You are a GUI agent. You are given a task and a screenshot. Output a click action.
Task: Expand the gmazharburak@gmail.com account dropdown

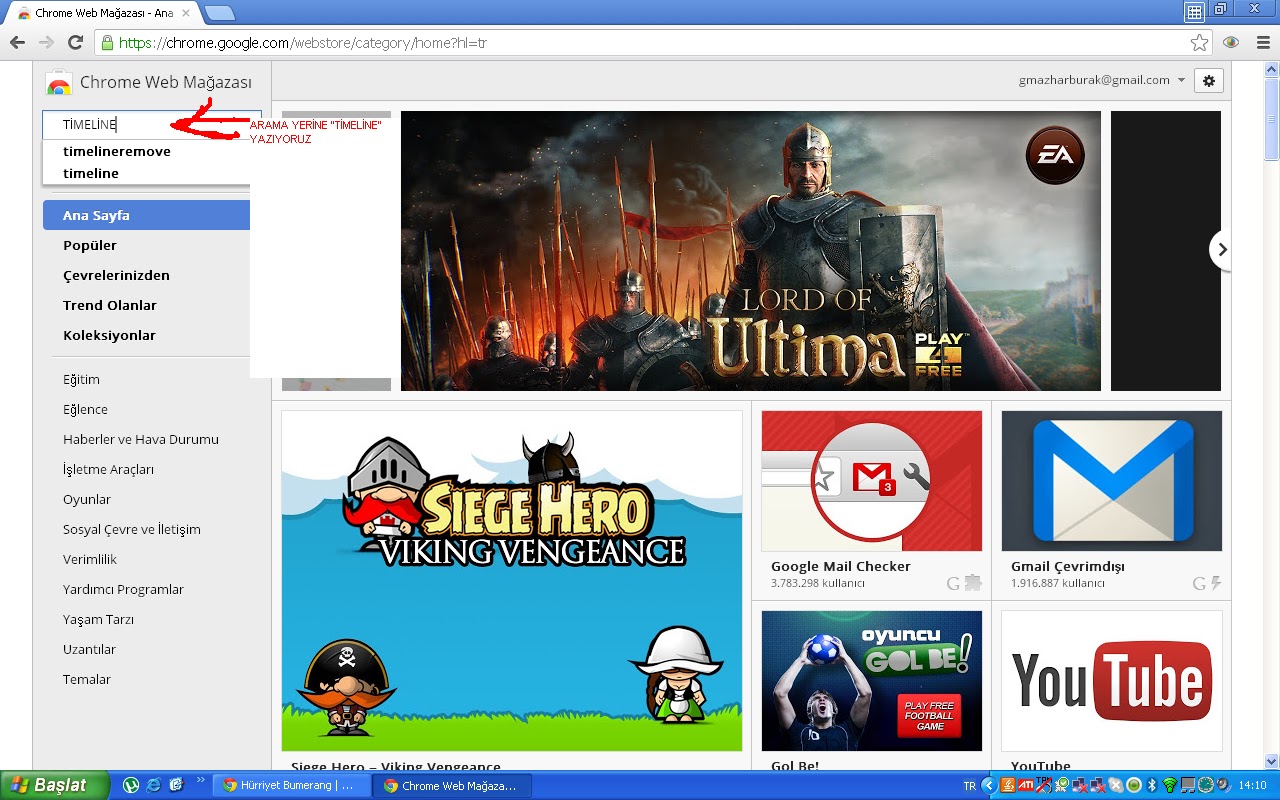[x=1102, y=80]
